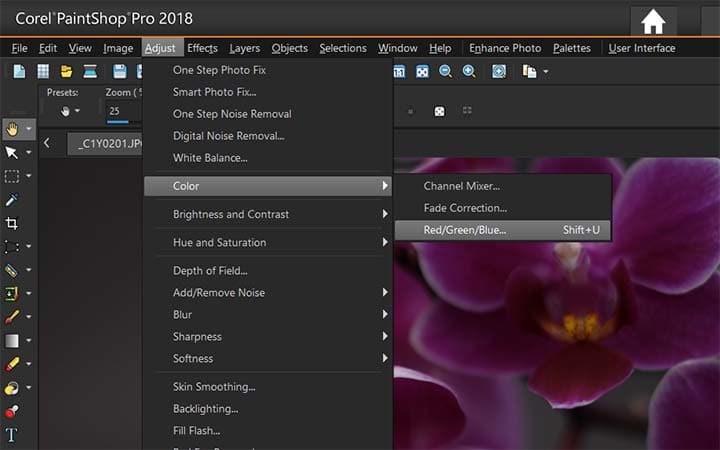
Task: Choose Channel Mixer... option
Action: click(x=503, y=186)
